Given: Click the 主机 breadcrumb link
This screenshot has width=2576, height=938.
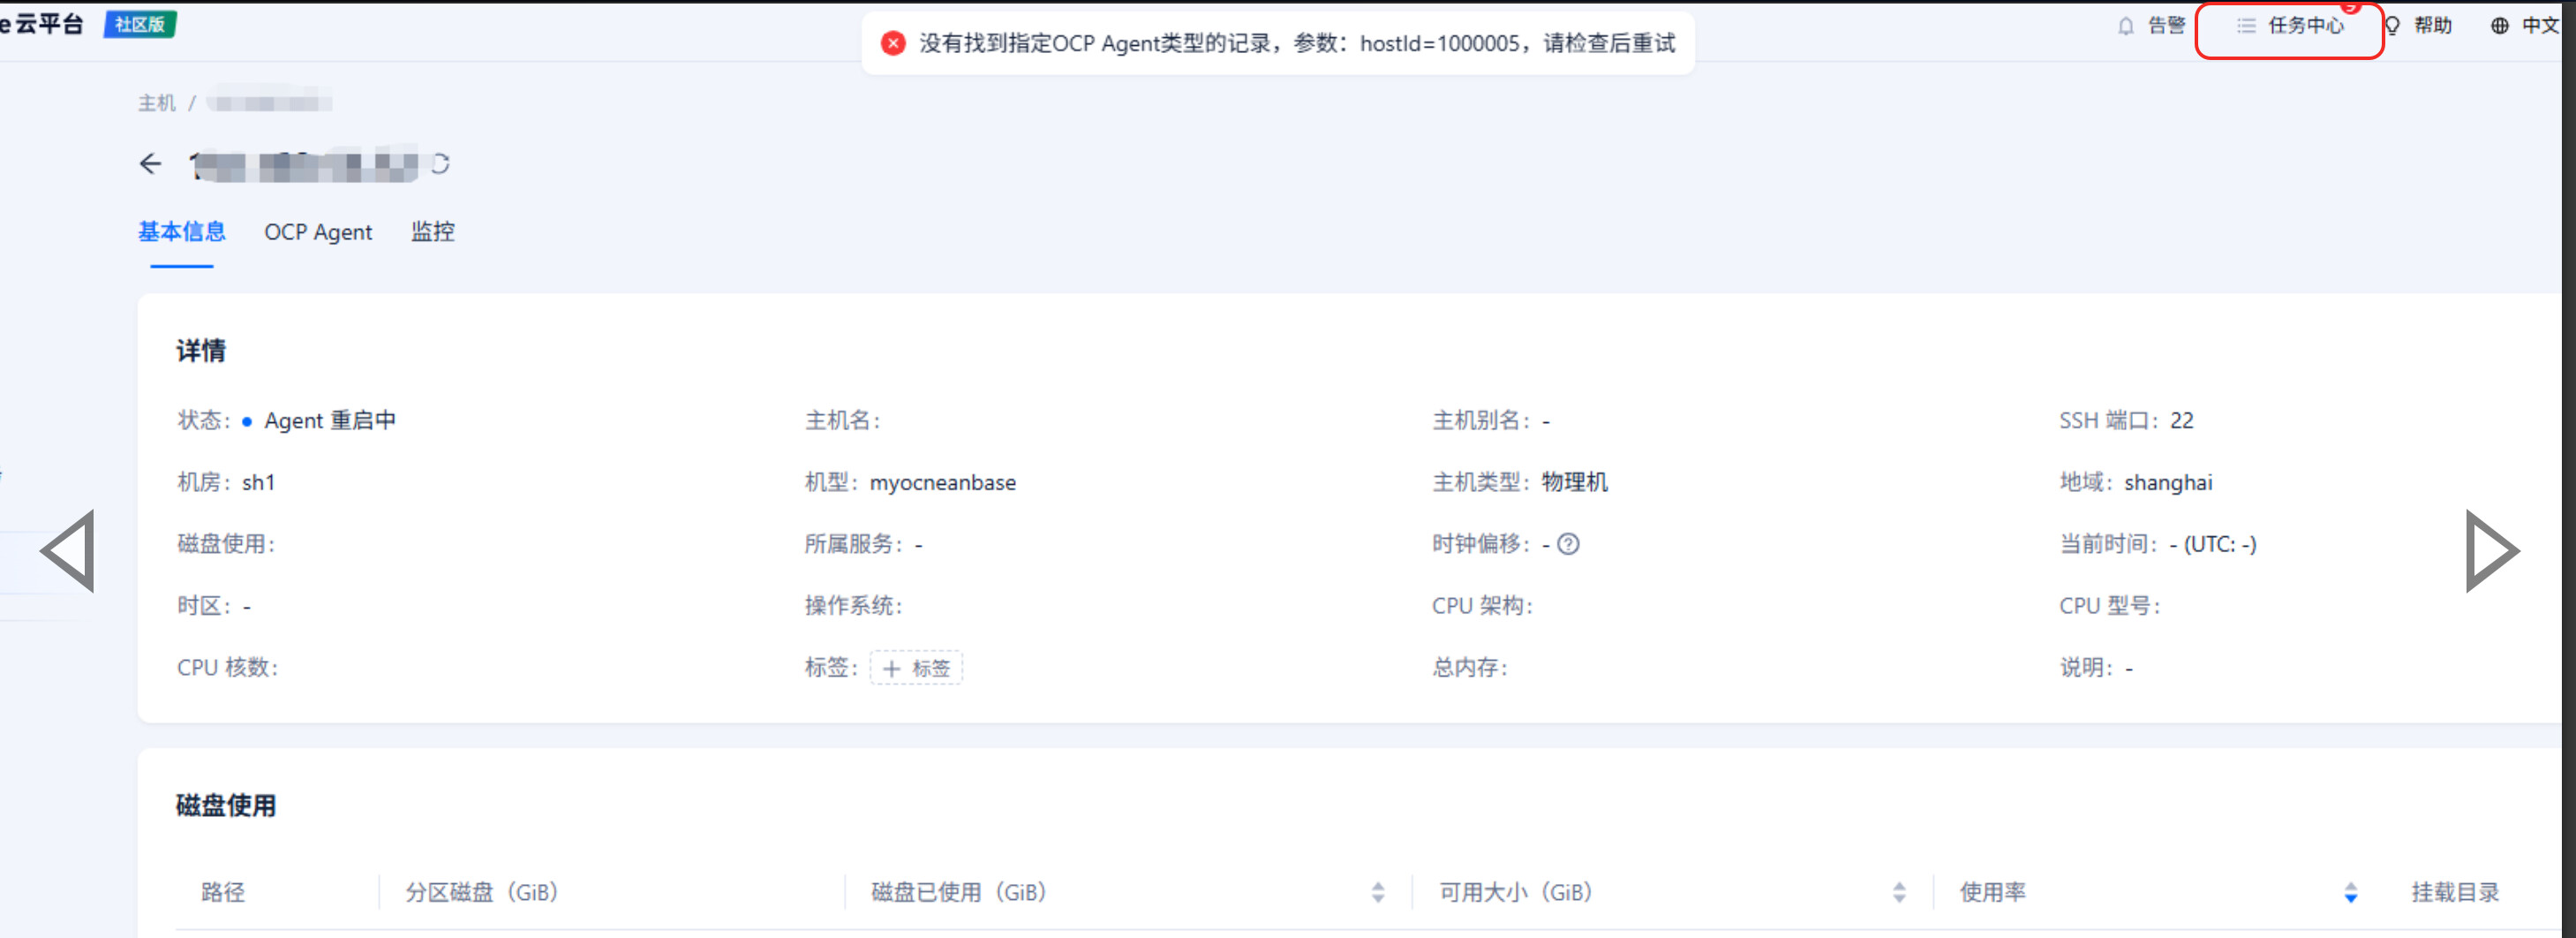Looking at the screenshot, I should 156,103.
